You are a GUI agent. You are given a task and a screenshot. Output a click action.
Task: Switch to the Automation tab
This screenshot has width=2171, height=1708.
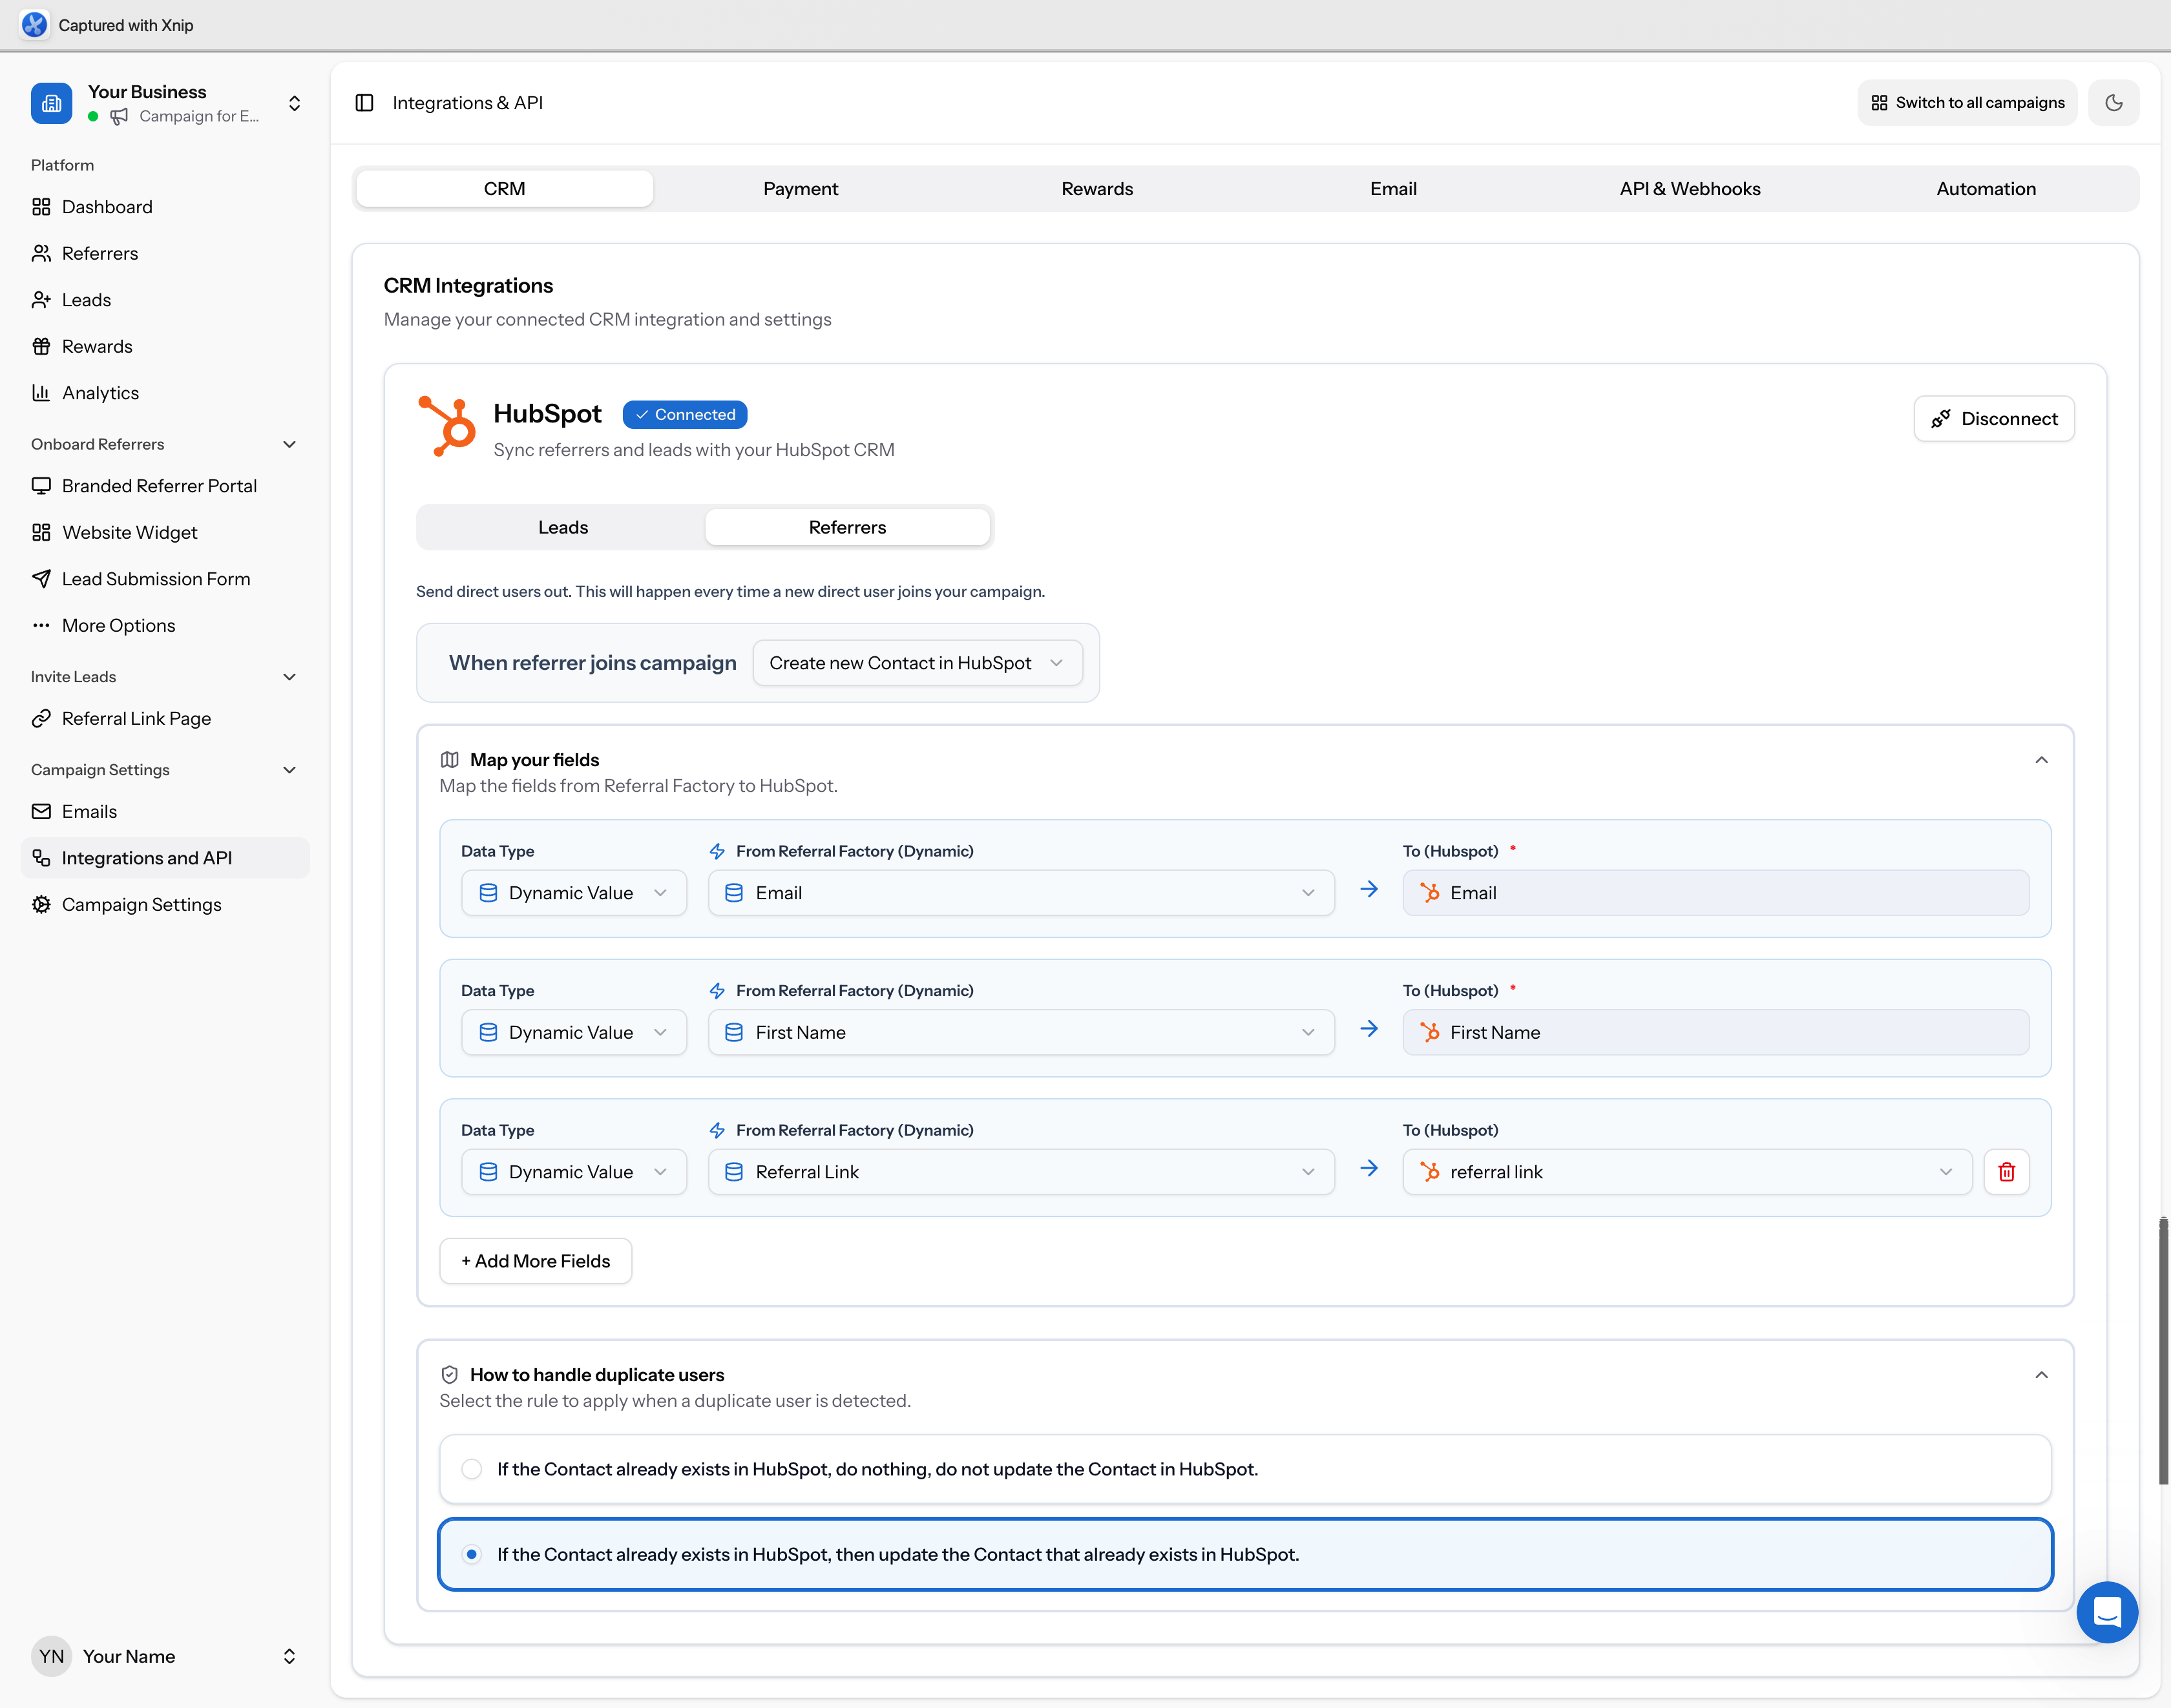coord(1986,188)
